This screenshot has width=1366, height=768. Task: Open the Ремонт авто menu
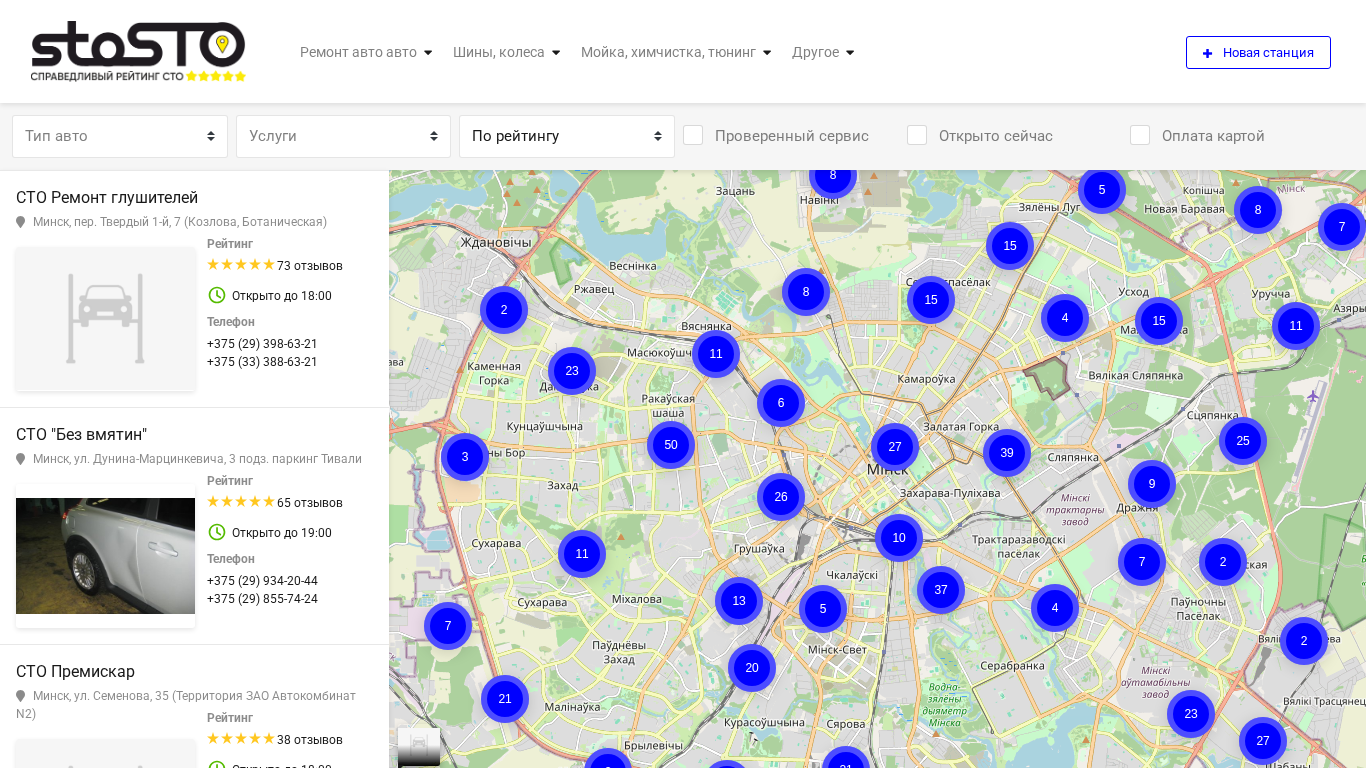366,52
